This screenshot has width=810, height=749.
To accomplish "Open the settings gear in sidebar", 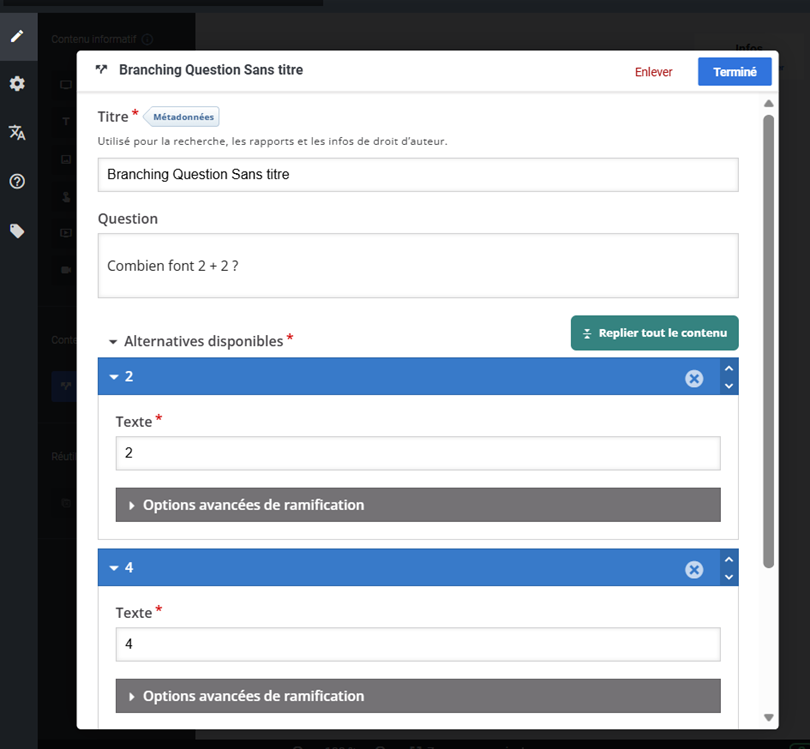I will click(17, 84).
